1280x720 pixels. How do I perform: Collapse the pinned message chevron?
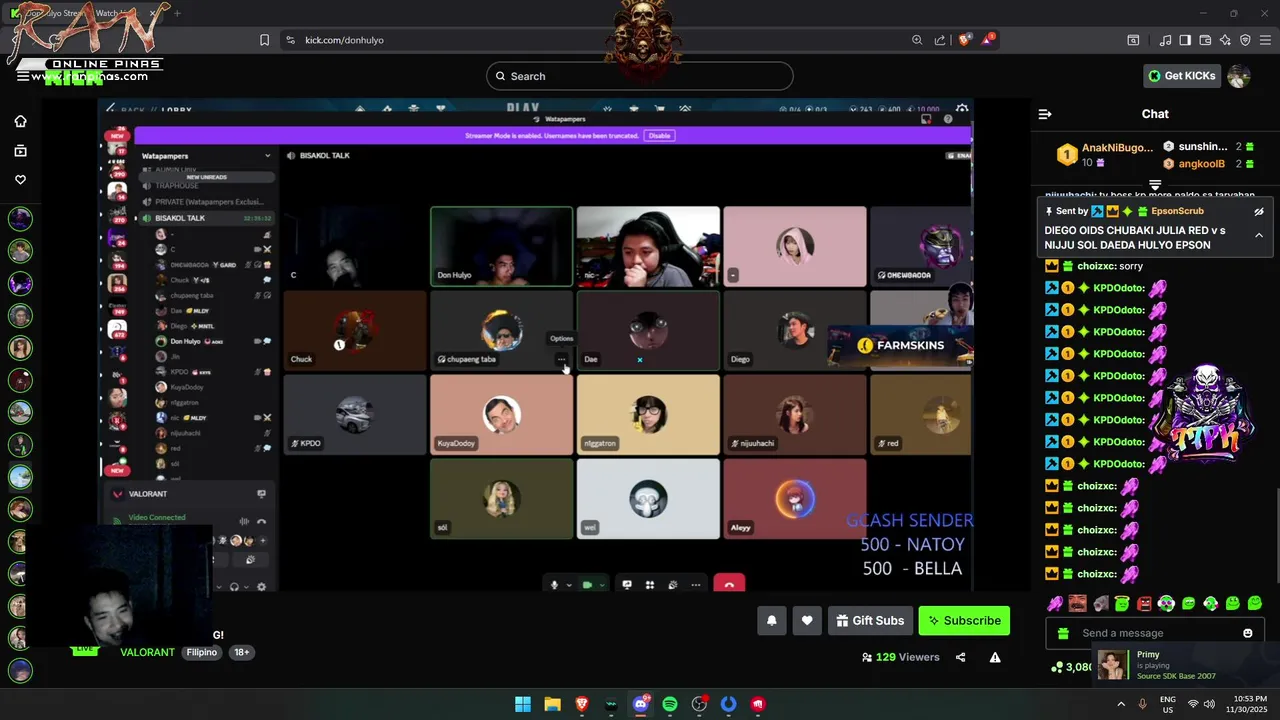point(1259,236)
